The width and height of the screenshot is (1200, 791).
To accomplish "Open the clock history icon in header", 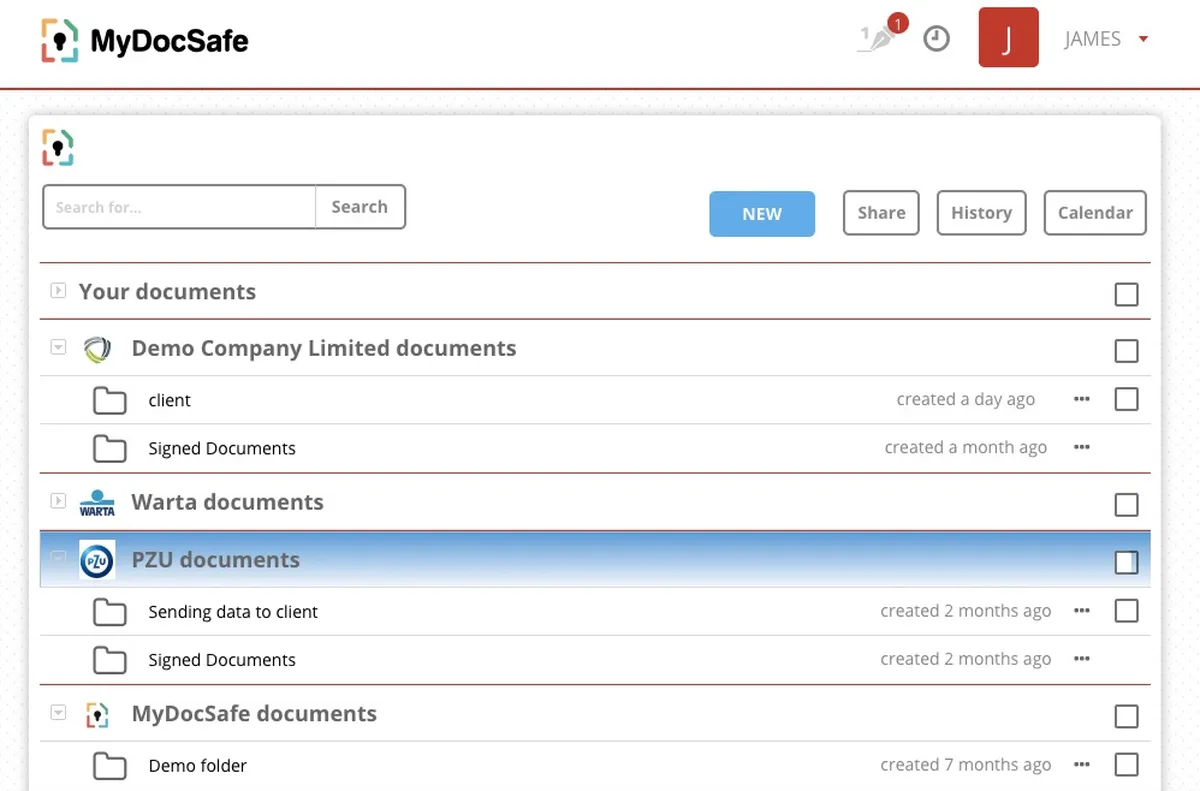I will [x=936, y=39].
